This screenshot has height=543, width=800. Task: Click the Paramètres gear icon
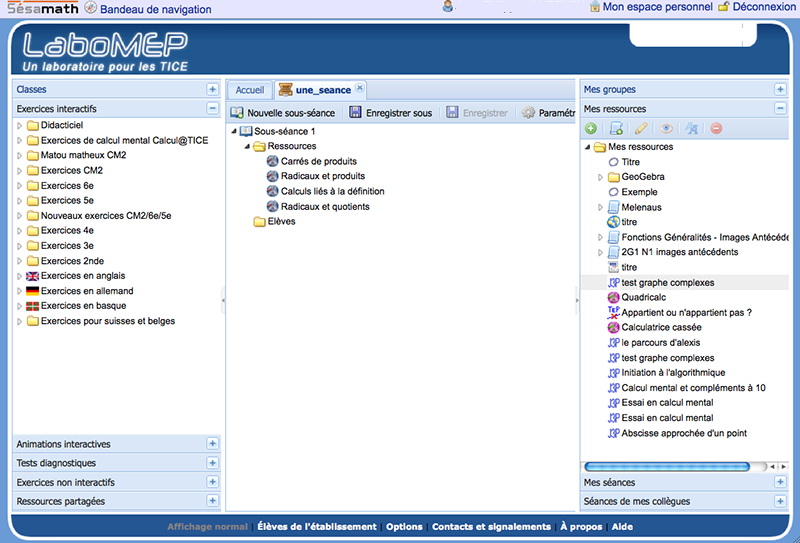[529, 113]
